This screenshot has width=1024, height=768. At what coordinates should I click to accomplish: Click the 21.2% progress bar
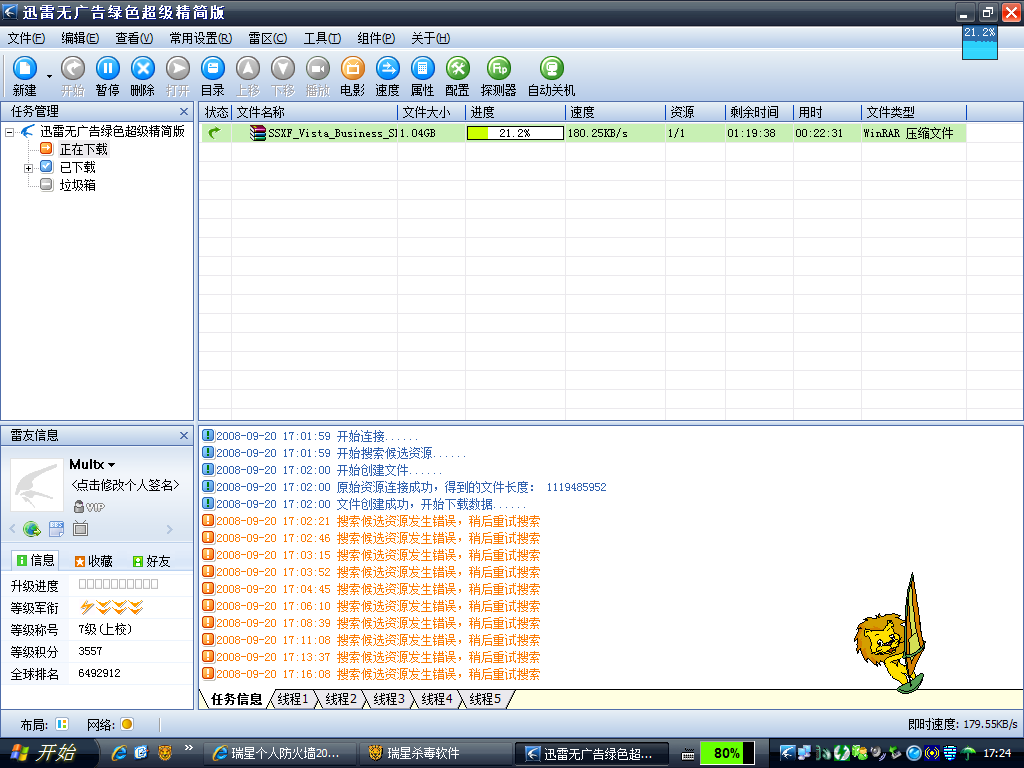point(515,133)
